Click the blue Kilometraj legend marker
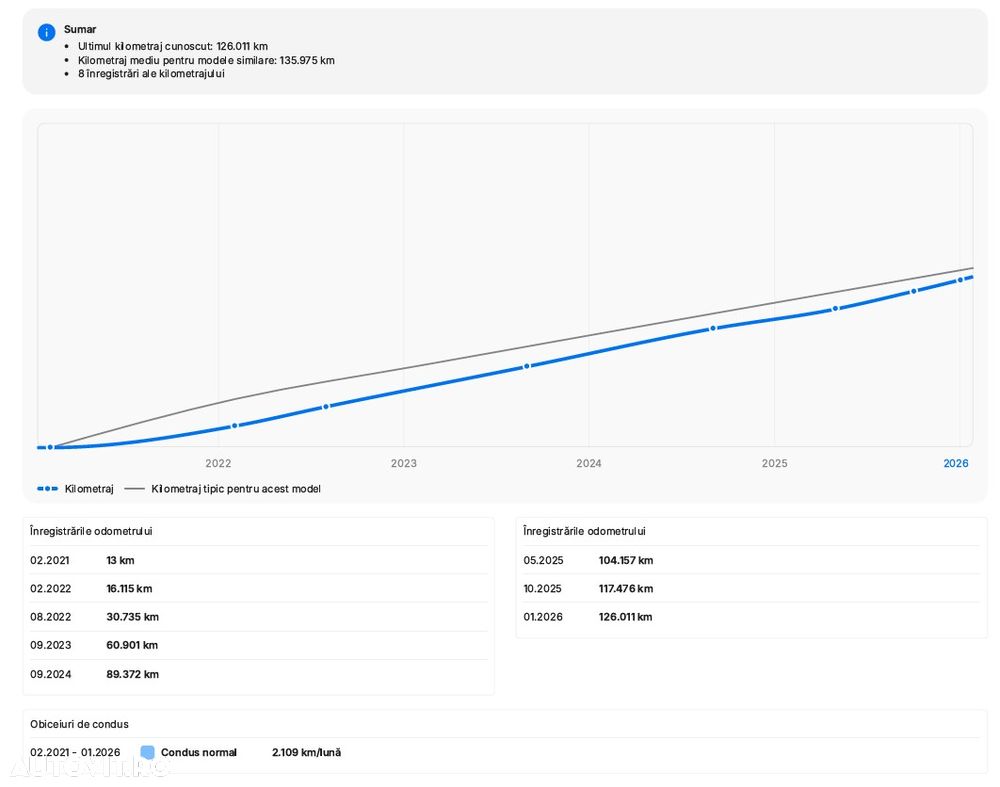1000x787 pixels. coord(47,489)
